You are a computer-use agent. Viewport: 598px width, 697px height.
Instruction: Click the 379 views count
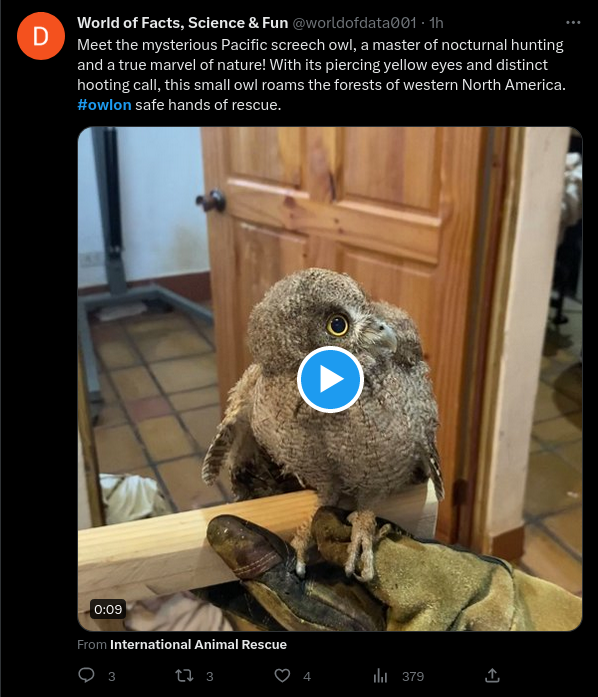pos(413,677)
